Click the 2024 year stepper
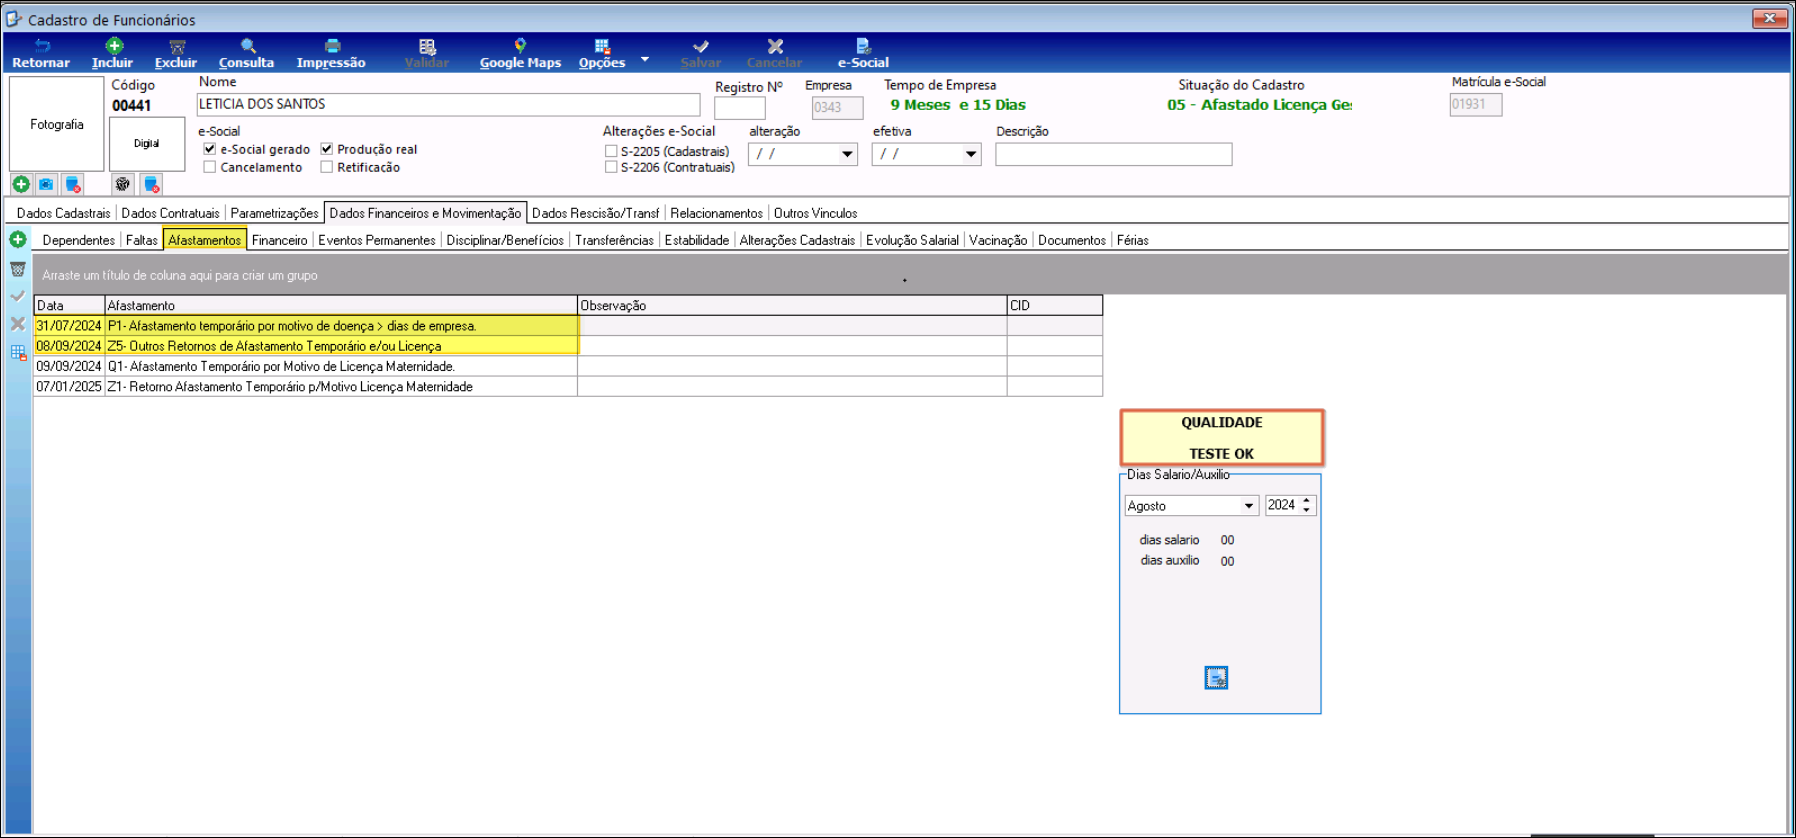This screenshot has height=838, width=1796. (x=1306, y=505)
